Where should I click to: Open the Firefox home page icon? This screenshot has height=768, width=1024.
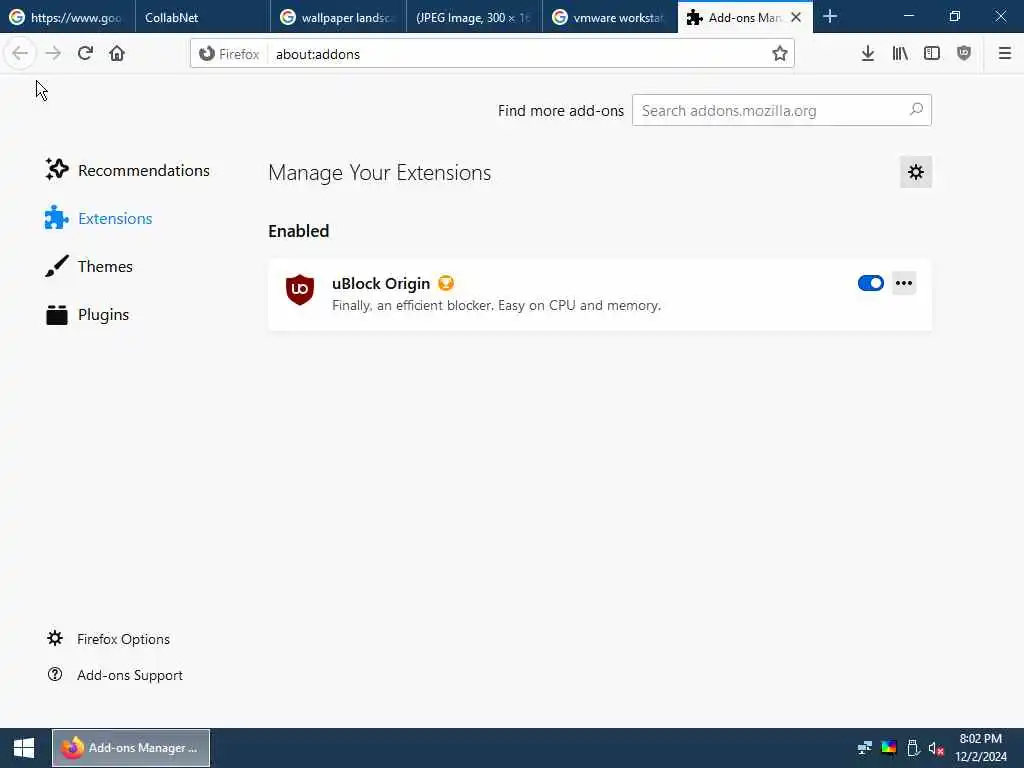(117, 54)
